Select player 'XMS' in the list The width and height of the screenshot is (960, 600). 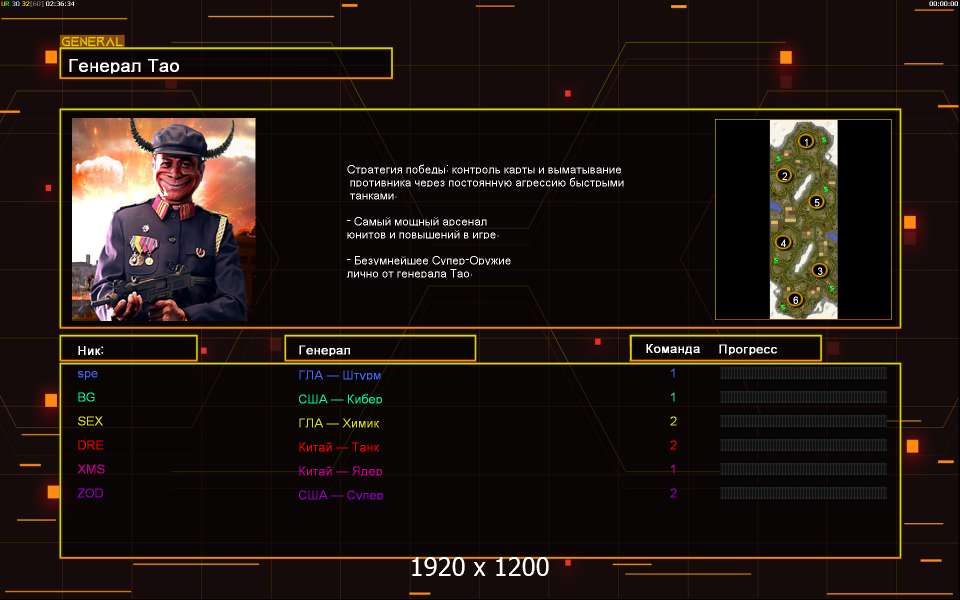pos(91,469)
